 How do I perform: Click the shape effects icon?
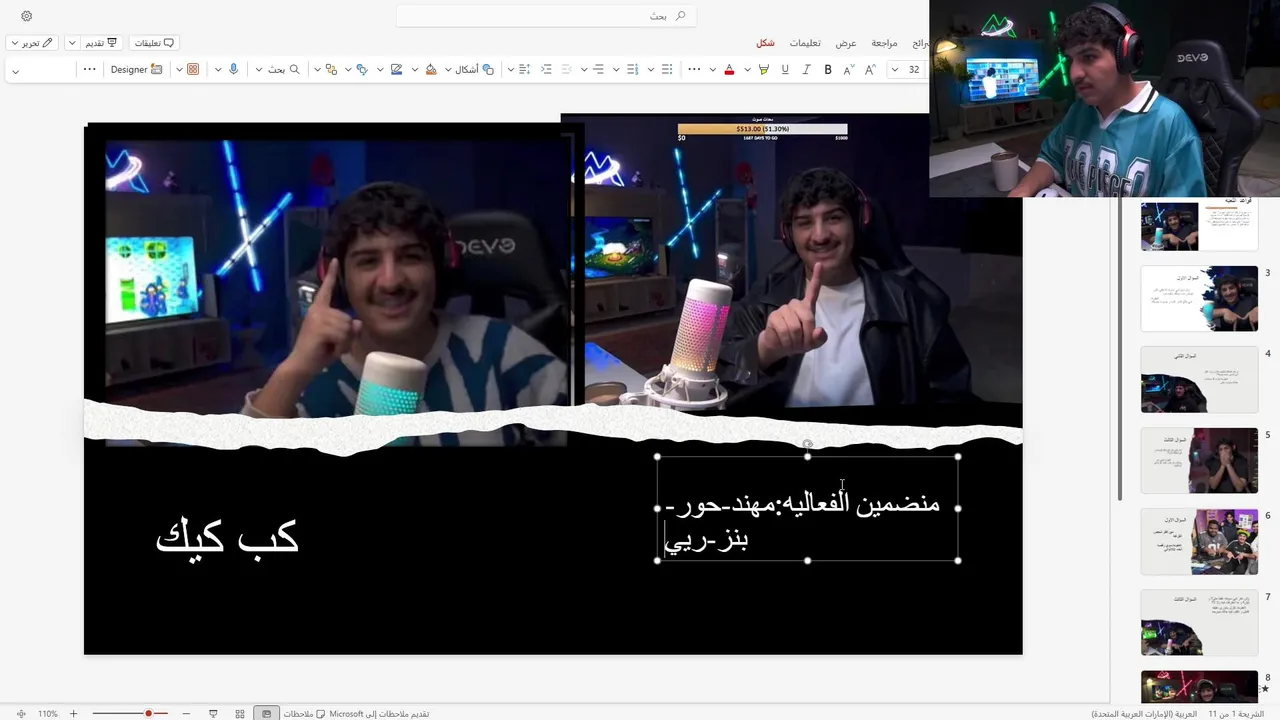point(362,70)
